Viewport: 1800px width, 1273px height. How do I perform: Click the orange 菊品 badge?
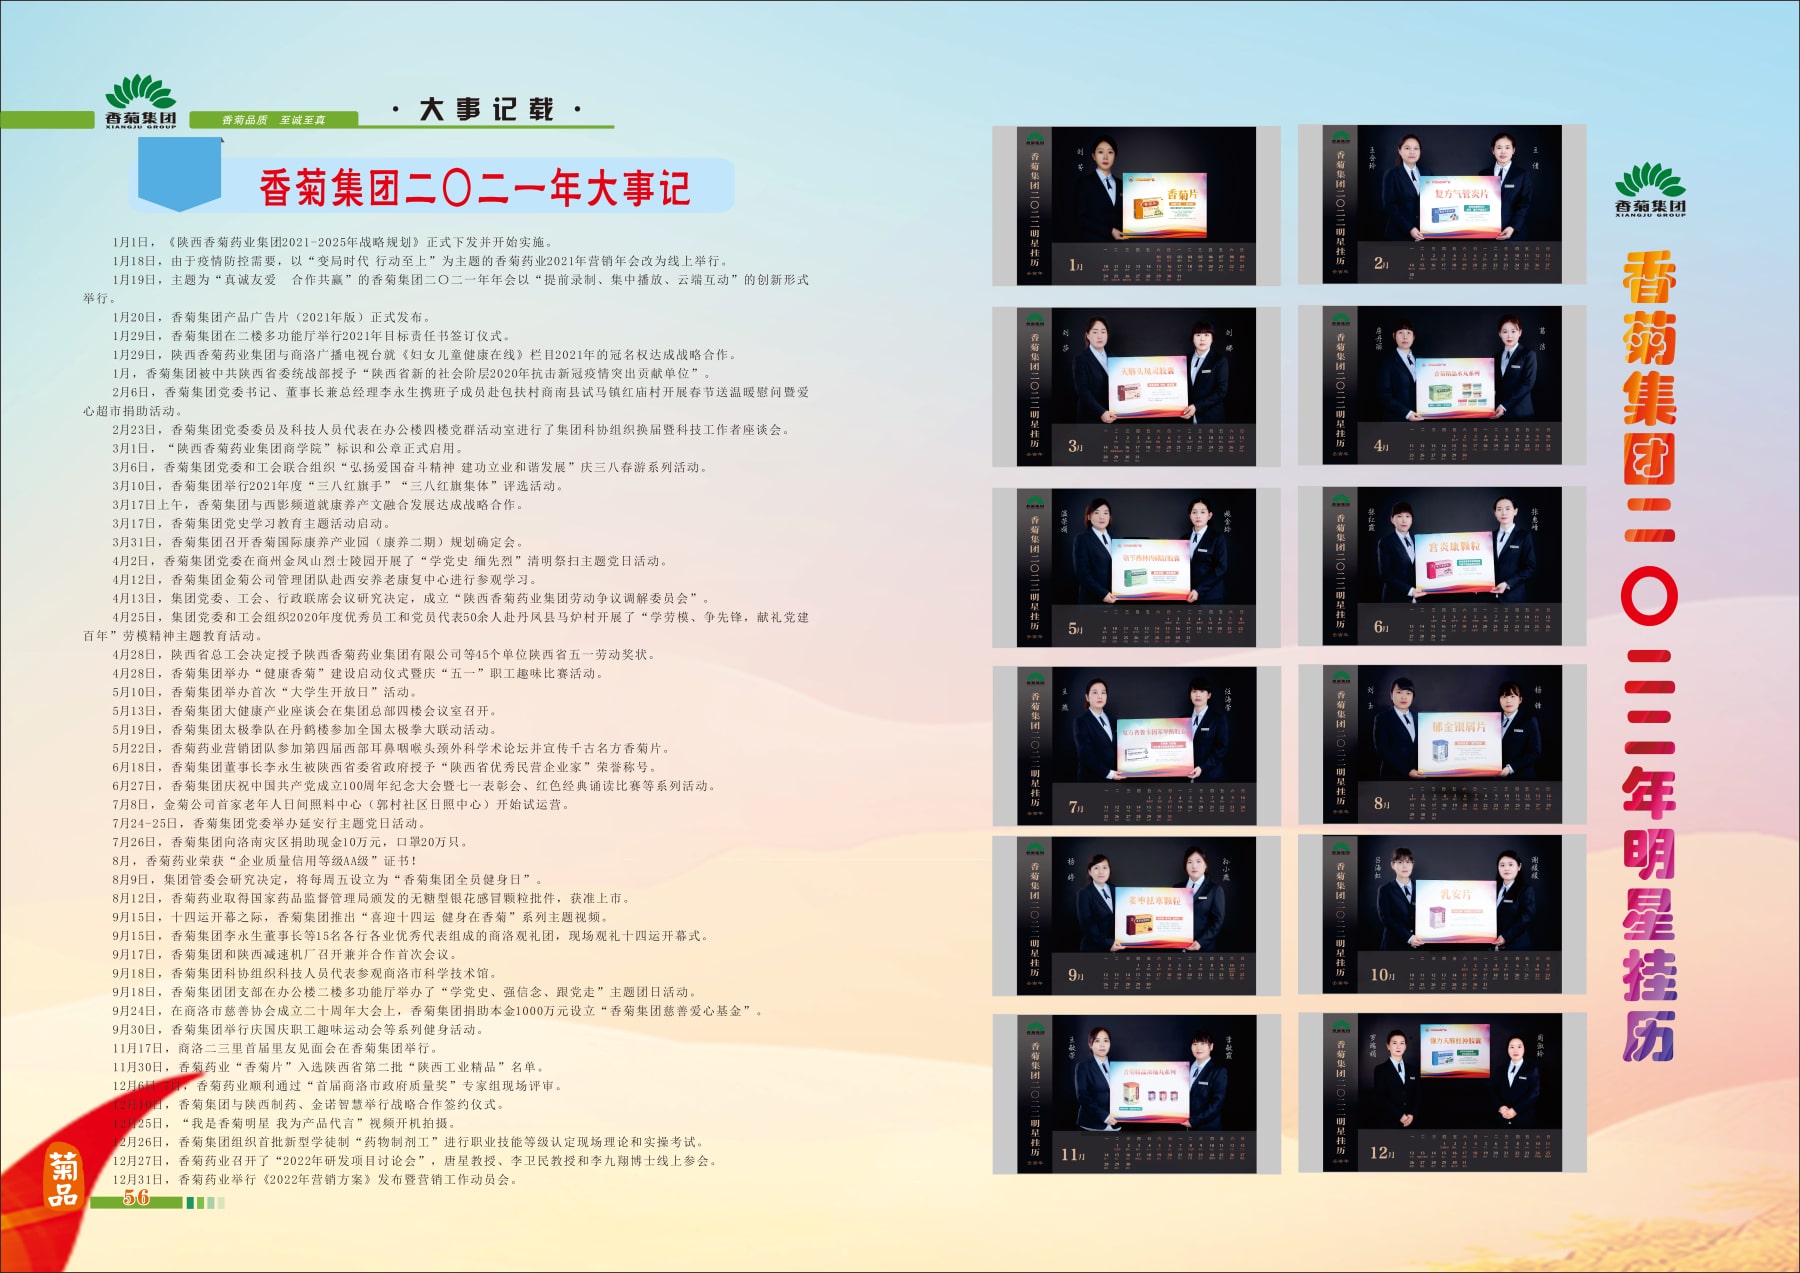coord(63,1179)
